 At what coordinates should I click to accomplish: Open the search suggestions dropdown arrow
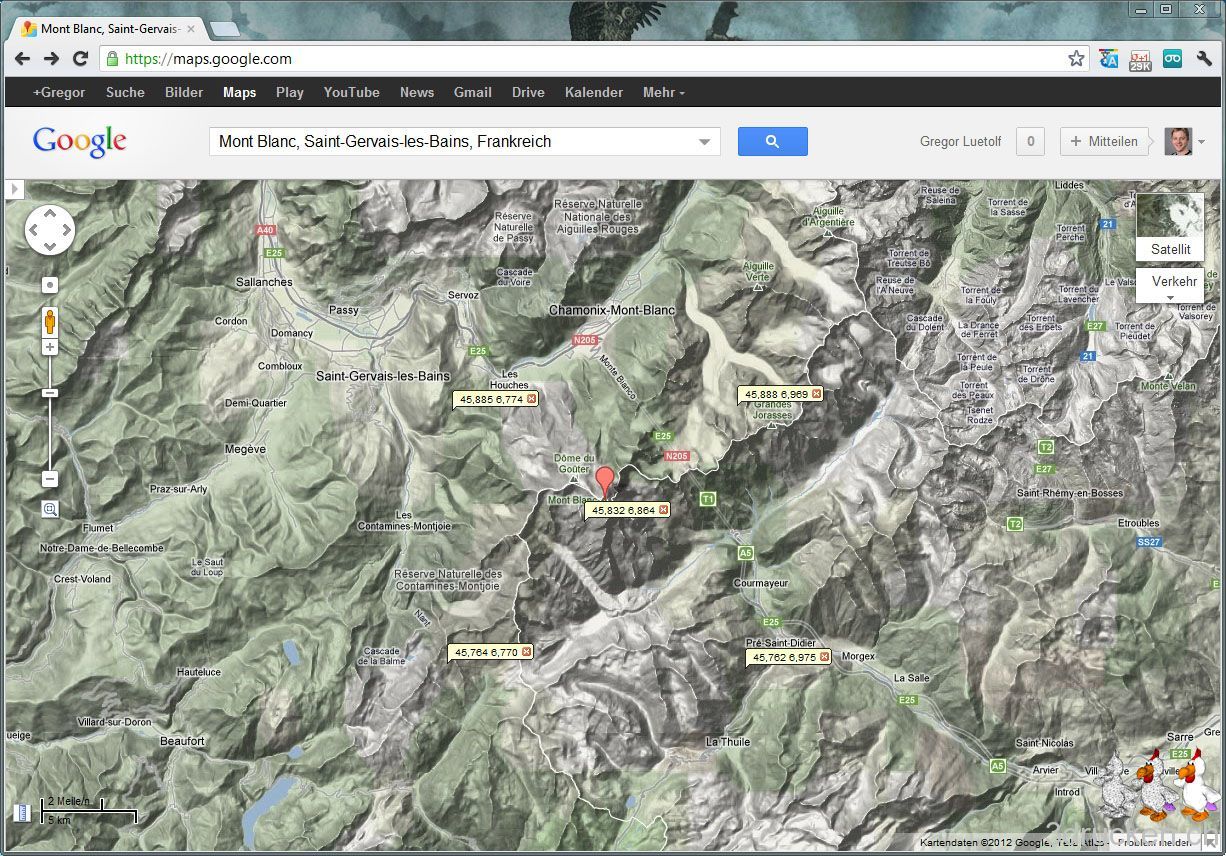(706, 142)
